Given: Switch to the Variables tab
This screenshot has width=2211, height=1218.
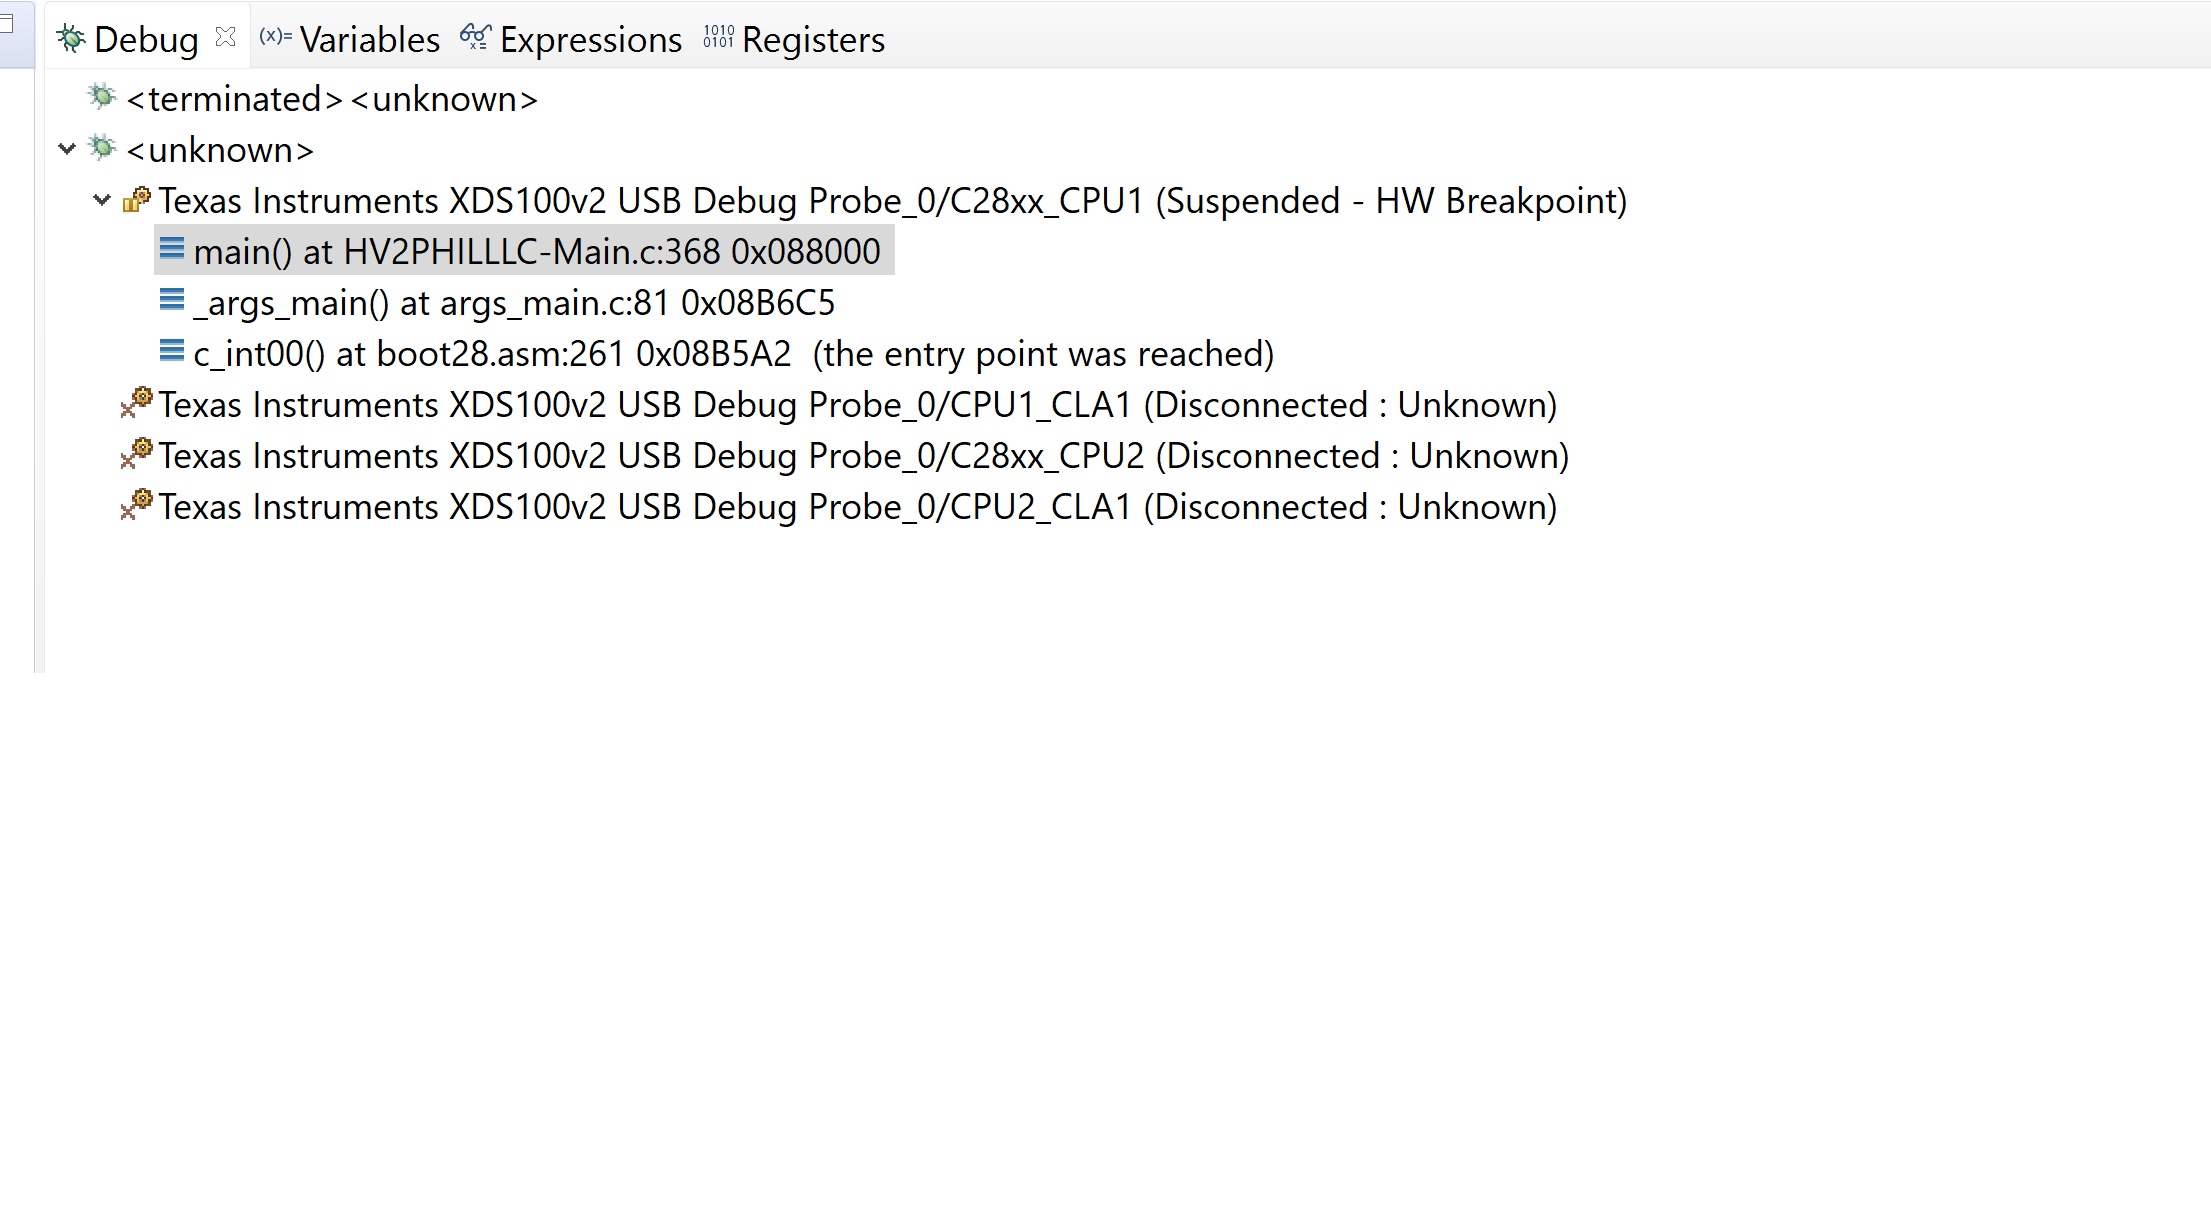Looking at the screenshot, I should 369,40.
